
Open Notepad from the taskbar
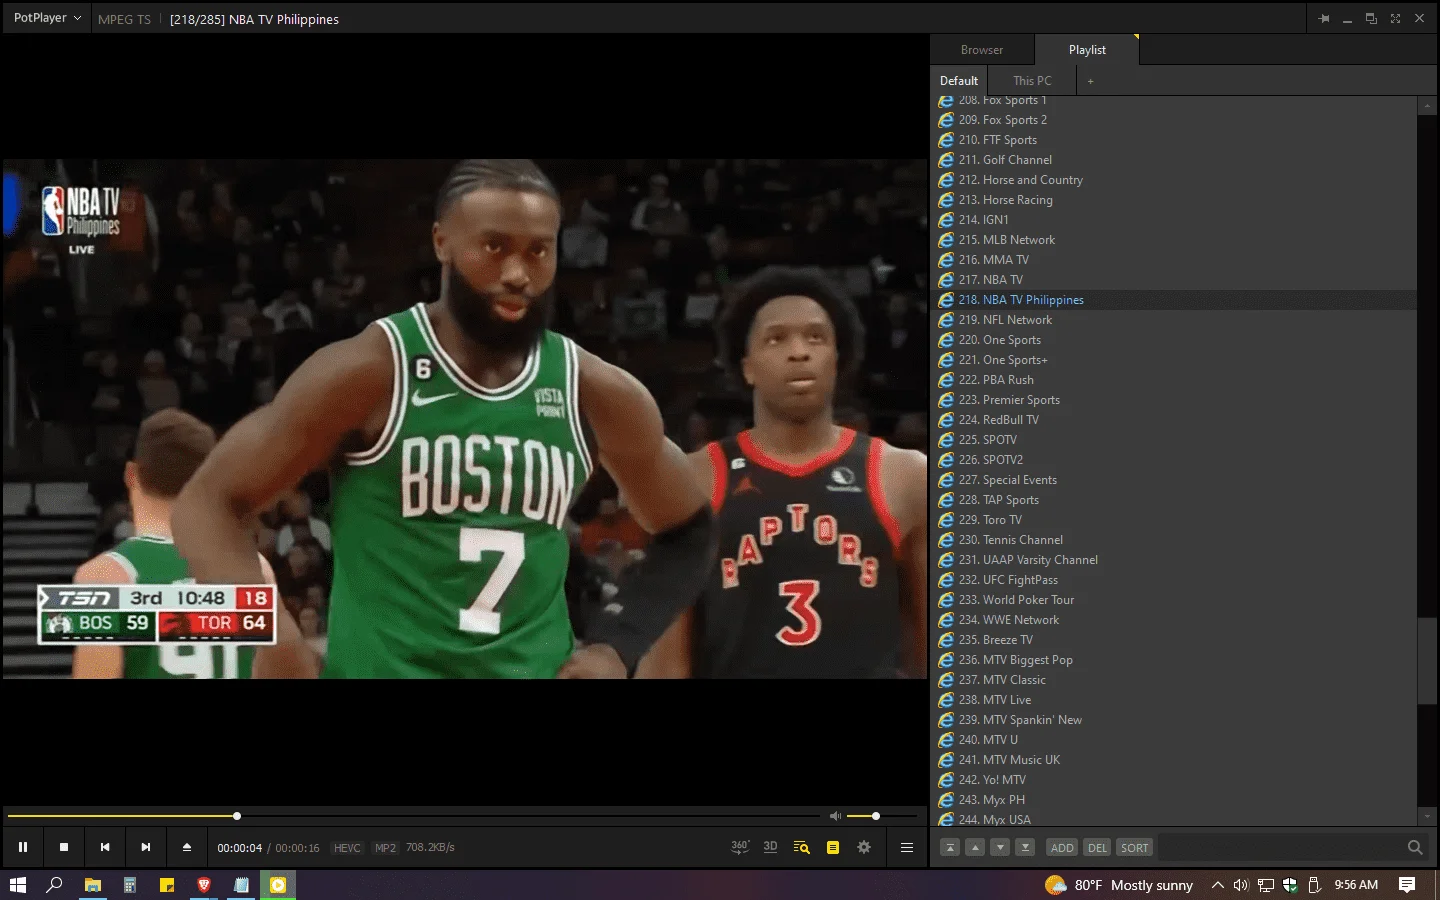pyautogui.click(x=241, y=885)
